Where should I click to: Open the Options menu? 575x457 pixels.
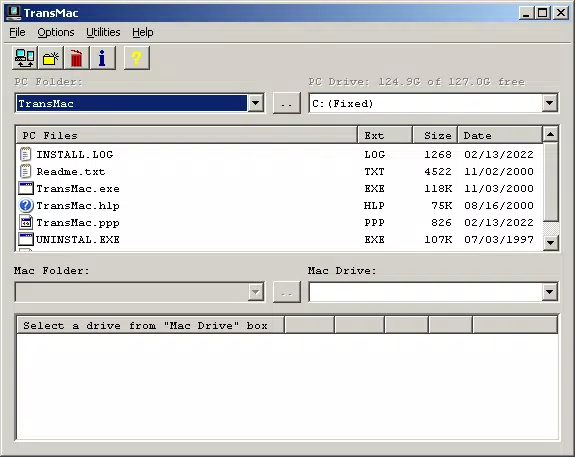coord(56,32)
